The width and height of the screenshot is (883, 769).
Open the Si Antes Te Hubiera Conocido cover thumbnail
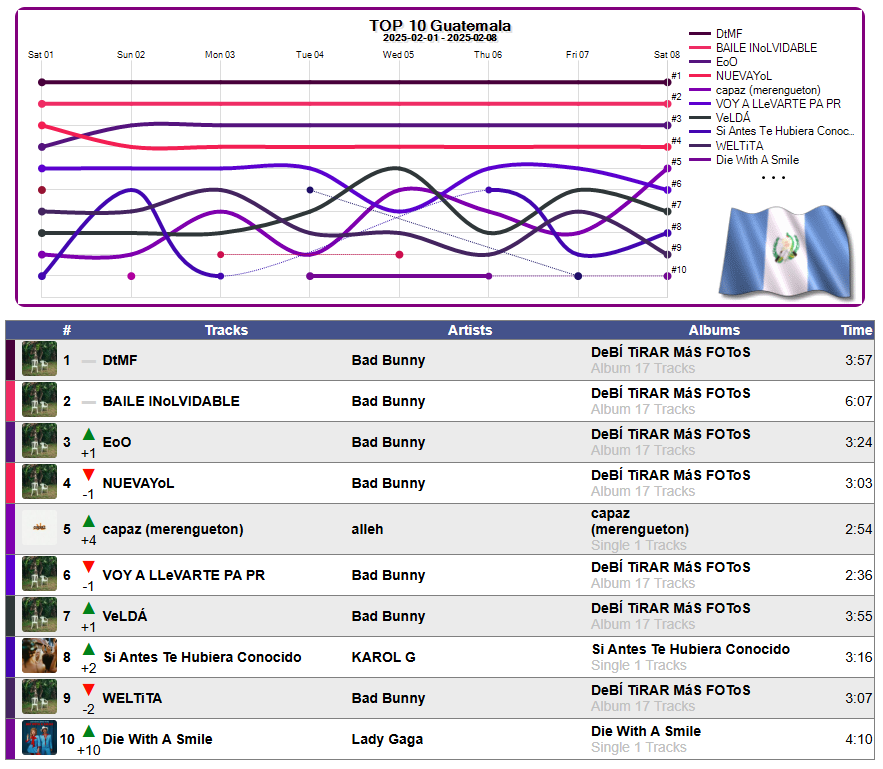[39, 656]
